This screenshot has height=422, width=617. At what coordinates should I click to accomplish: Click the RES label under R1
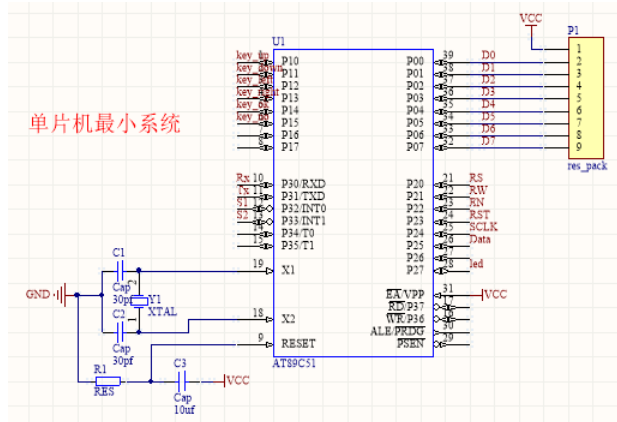tap(104, 392)
